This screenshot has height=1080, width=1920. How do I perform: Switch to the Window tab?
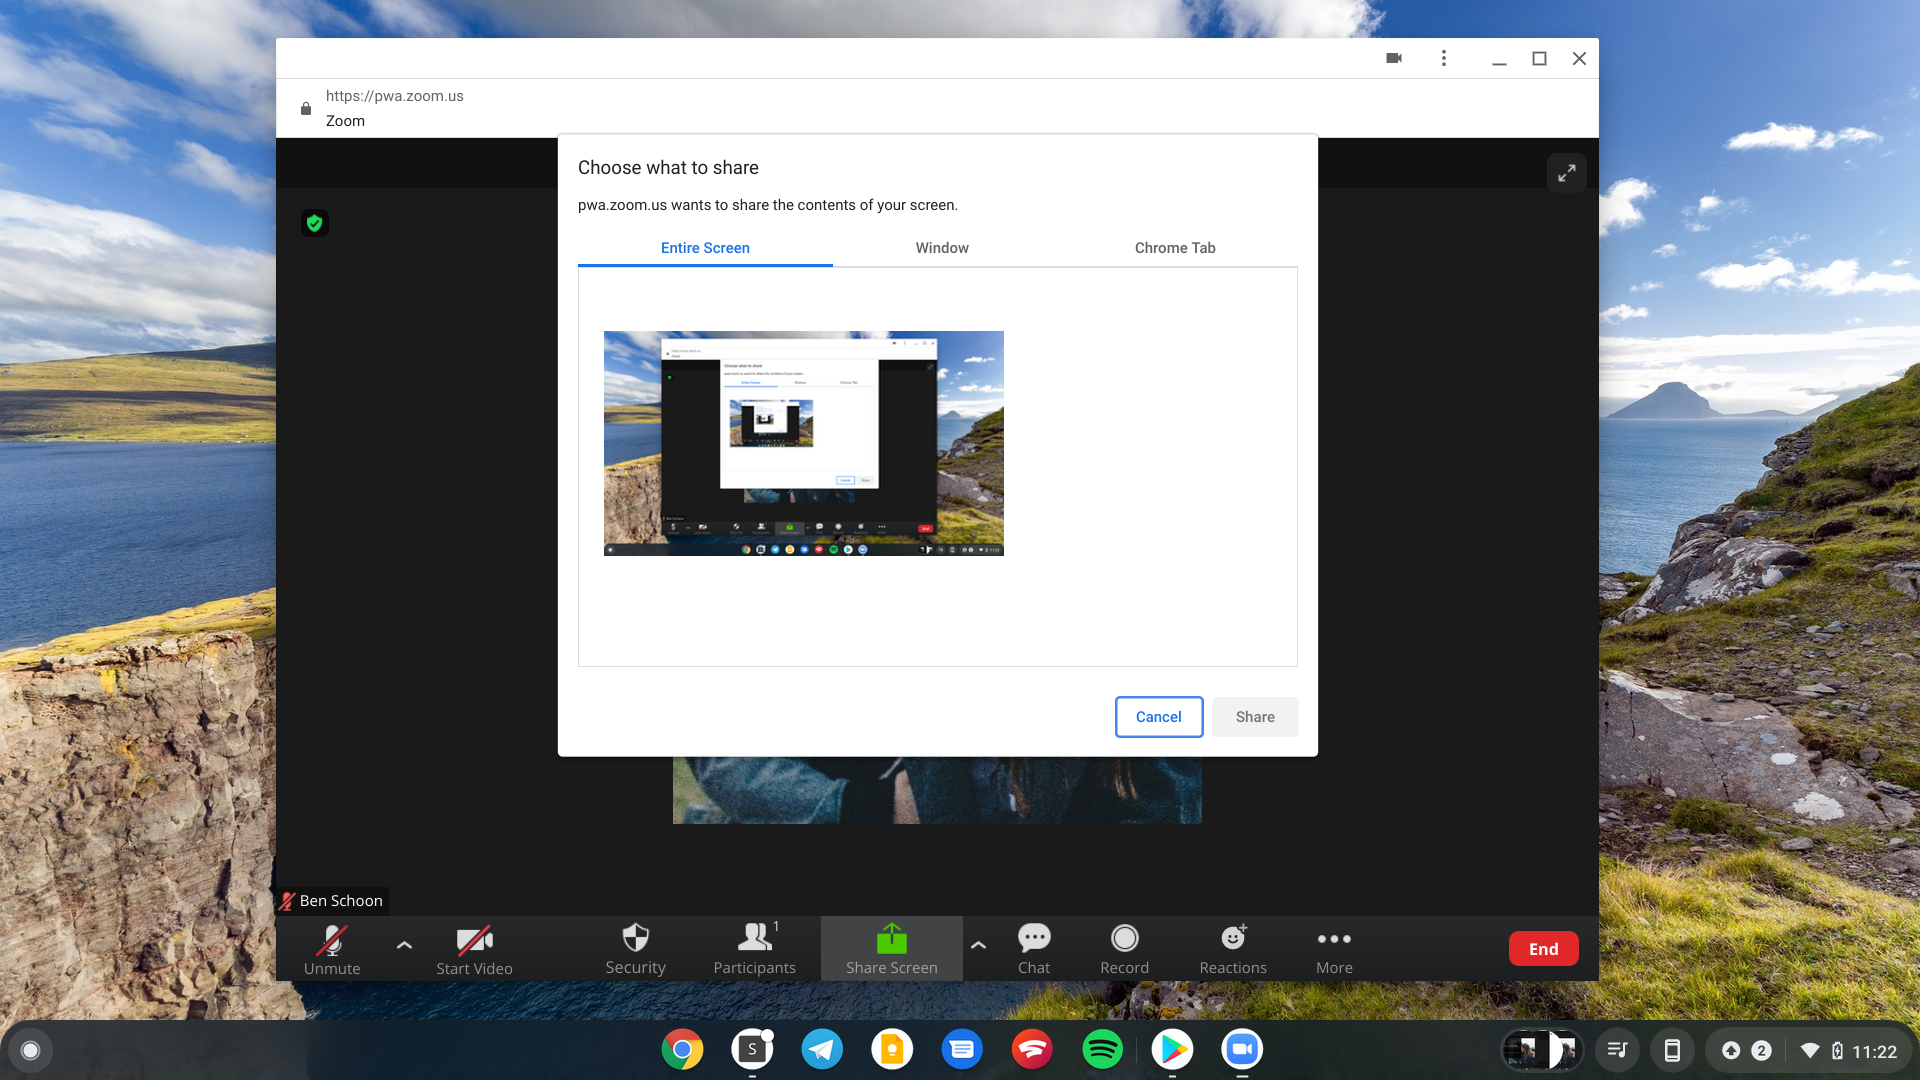tap(941, 248)
